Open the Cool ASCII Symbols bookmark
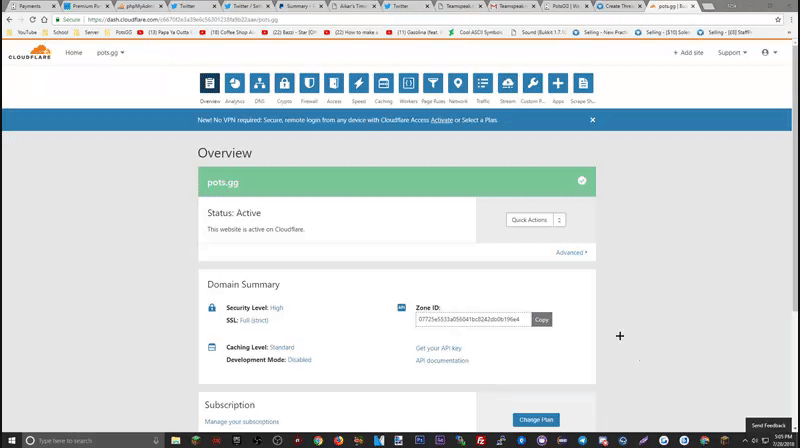The height and width of the screenshot is (448, 800). click(476, 32)
